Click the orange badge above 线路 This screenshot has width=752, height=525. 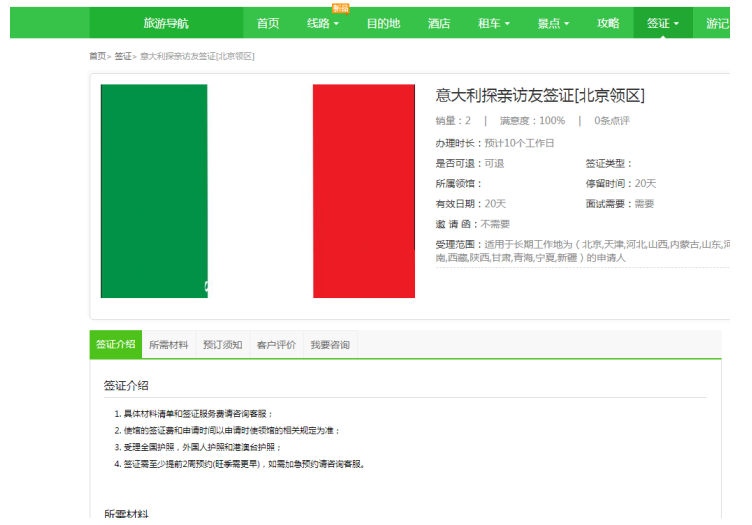click(x=340, y=8)
